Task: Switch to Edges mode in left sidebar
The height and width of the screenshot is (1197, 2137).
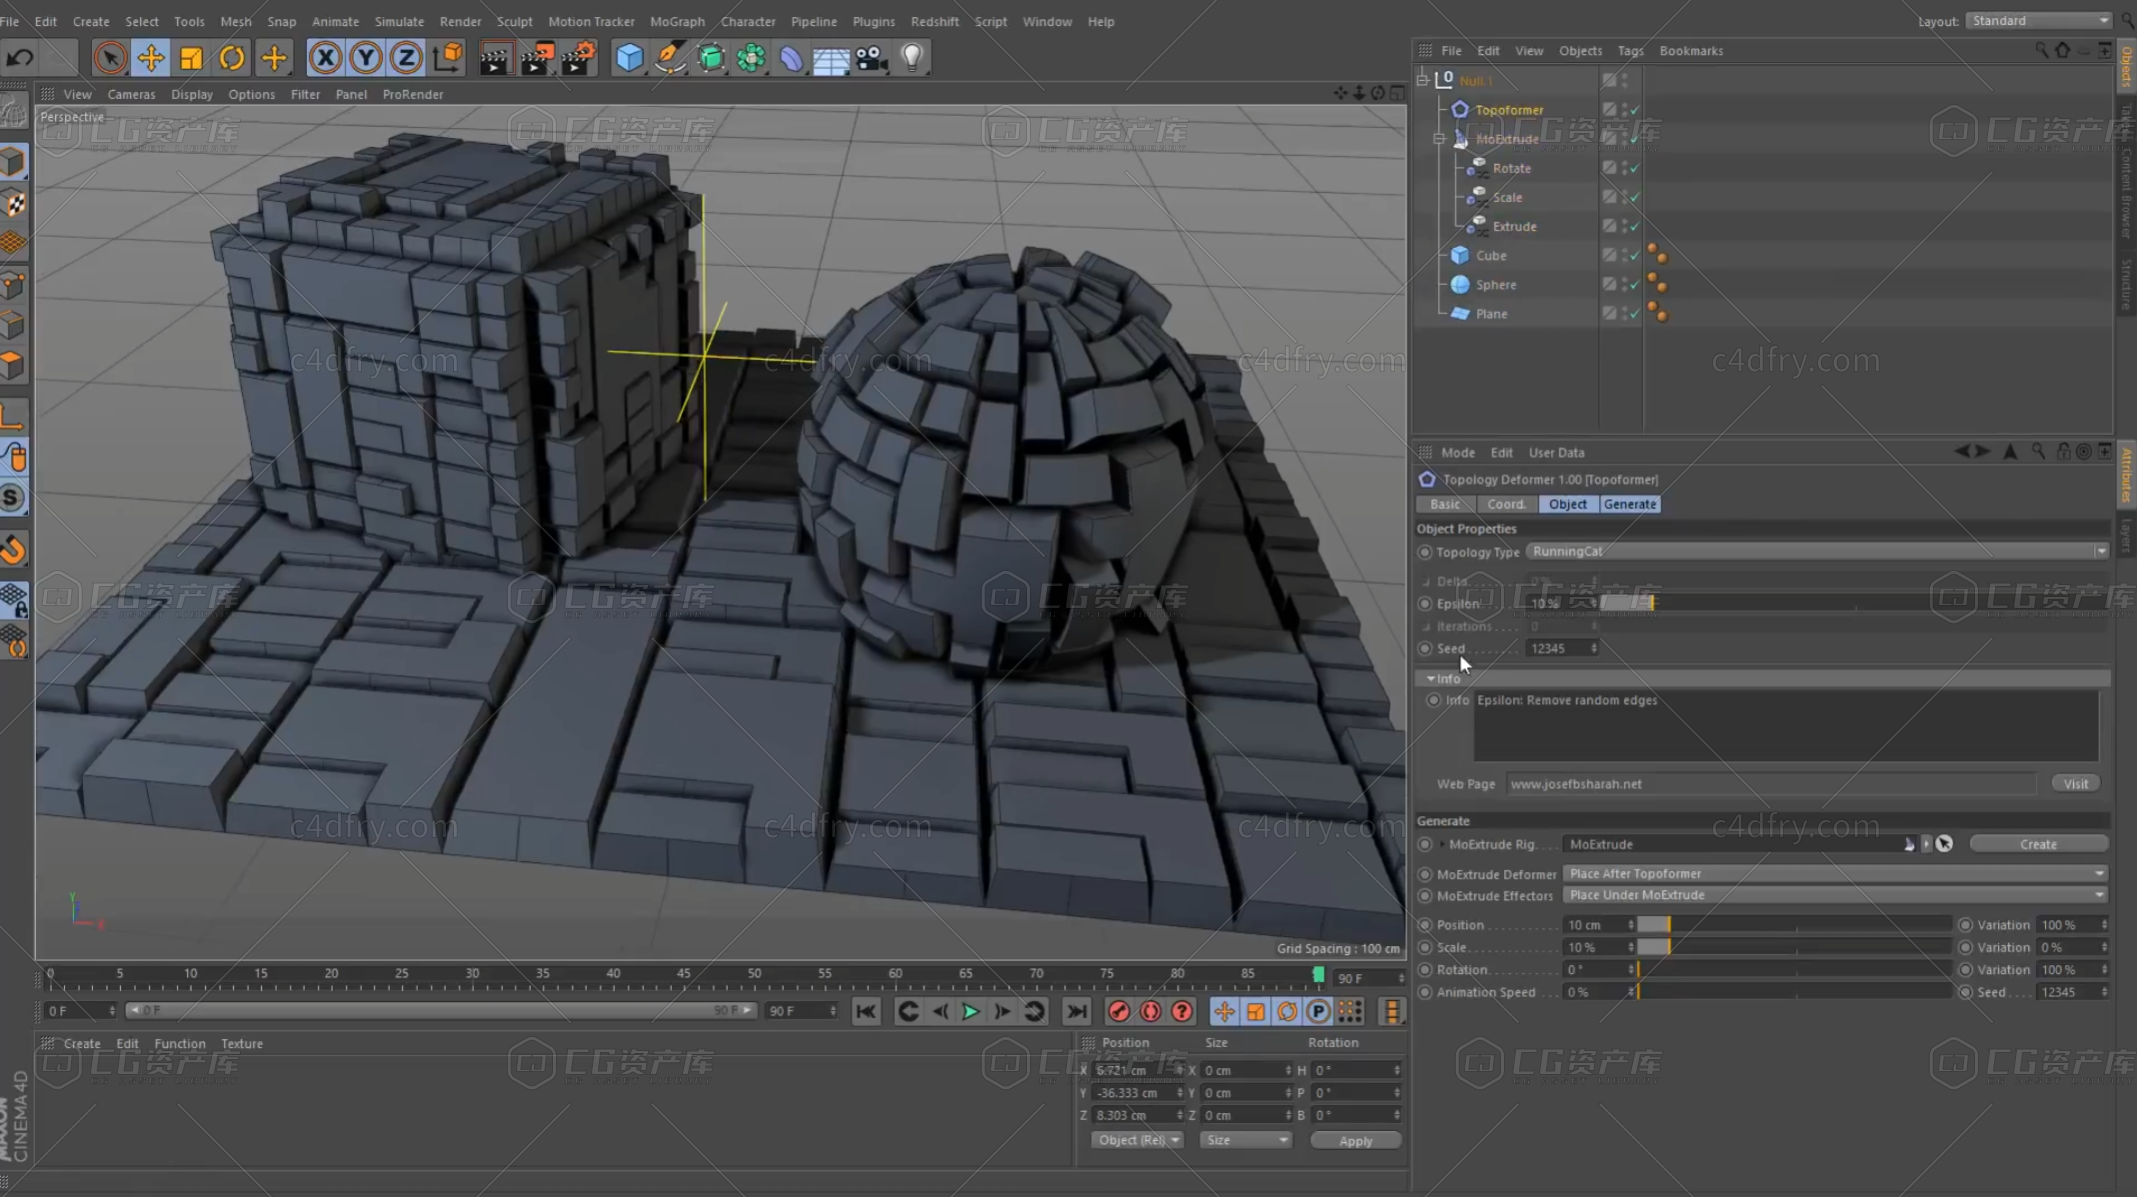Action: coord(14,326)
